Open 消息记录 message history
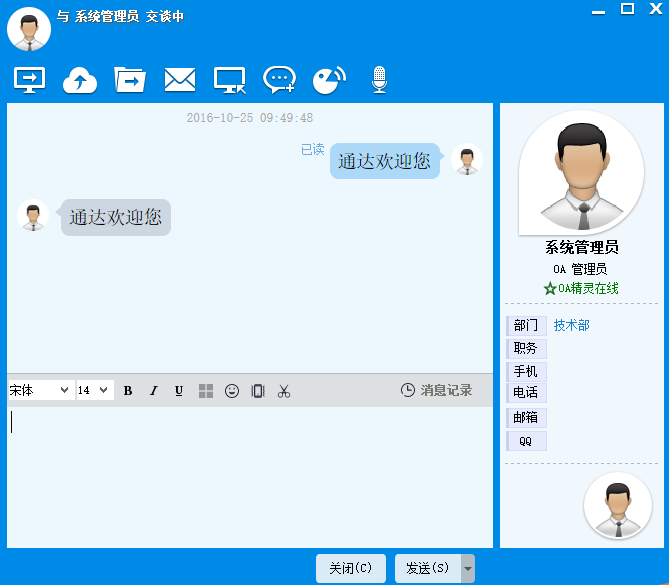 (x=436, y=390)
